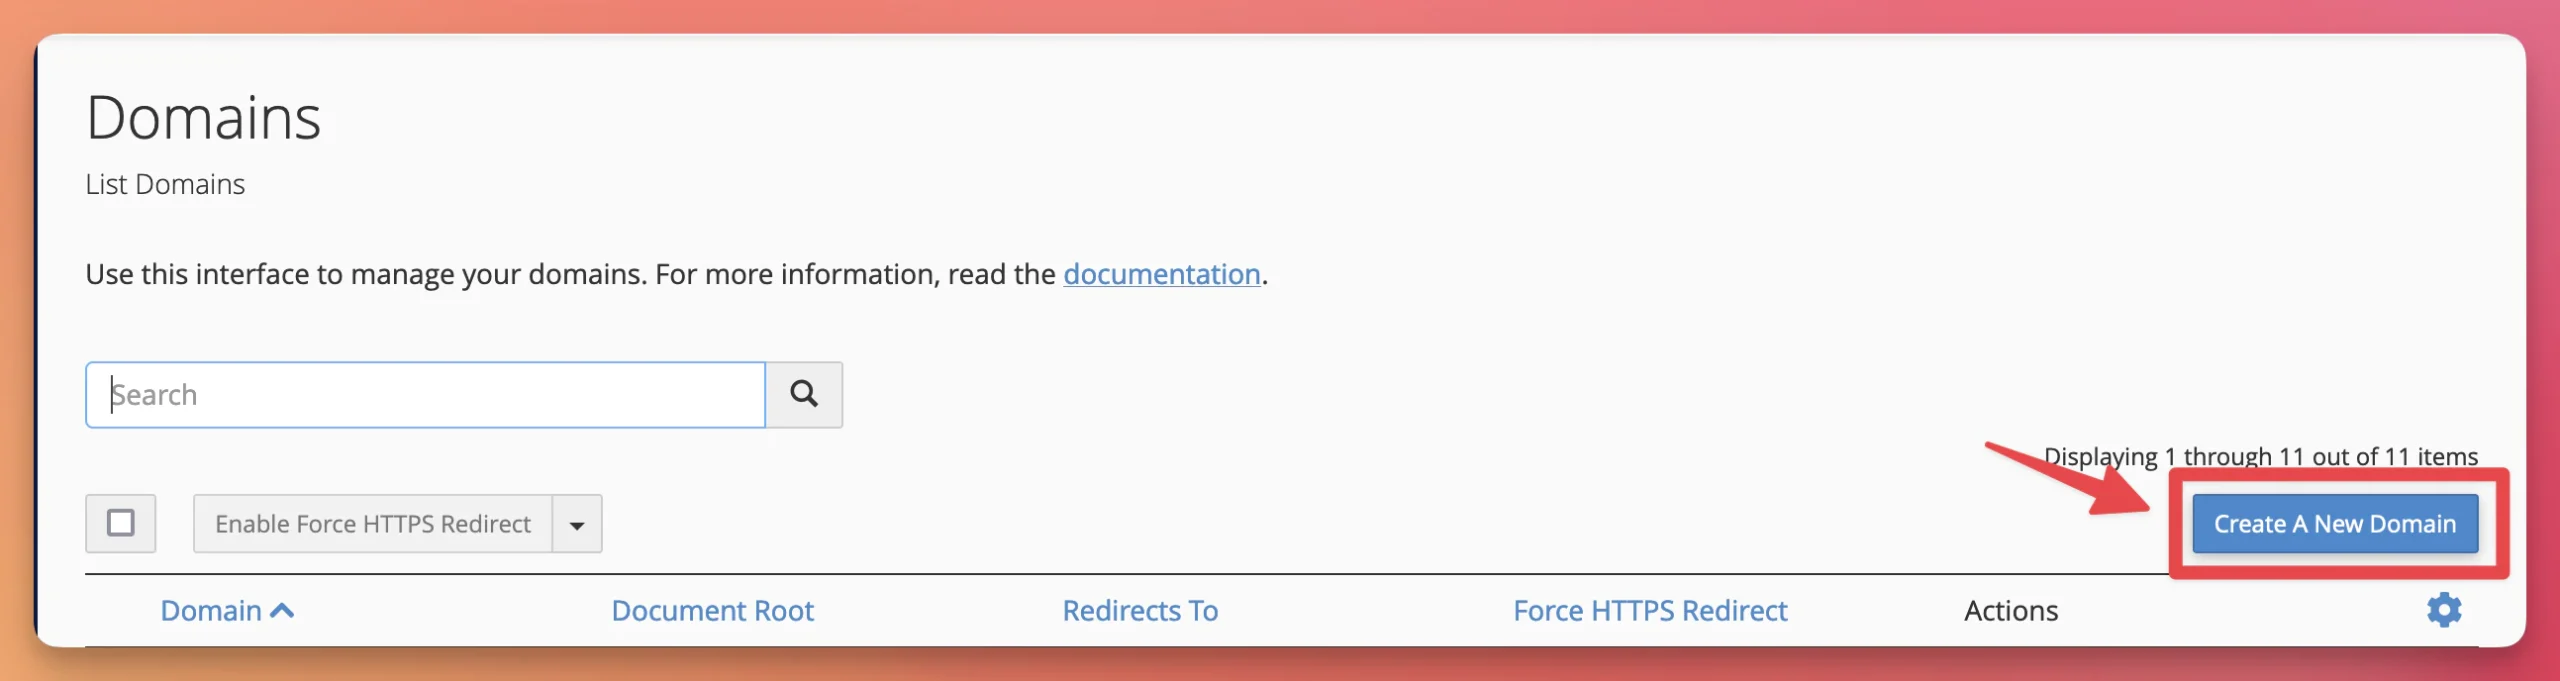Sort by the Redirects To column header

pos(1140,611)
